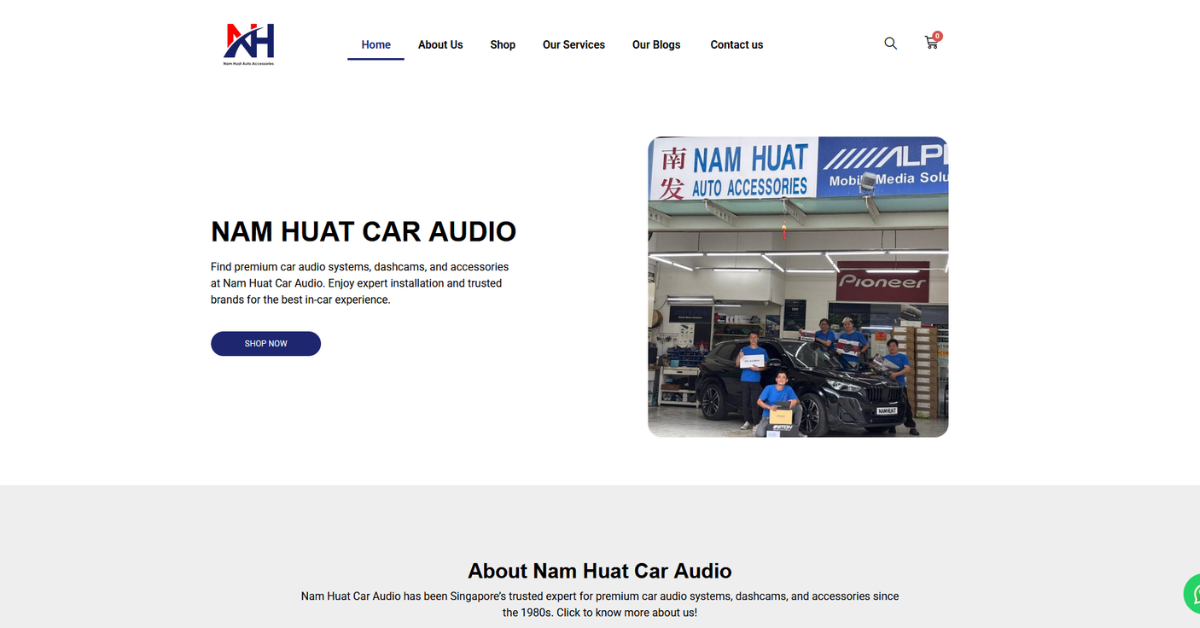Image resolution: width=1200 pixels, height=628 pixels.
Task: Open the search magnifier icon
Action: [x=890, y=43]
